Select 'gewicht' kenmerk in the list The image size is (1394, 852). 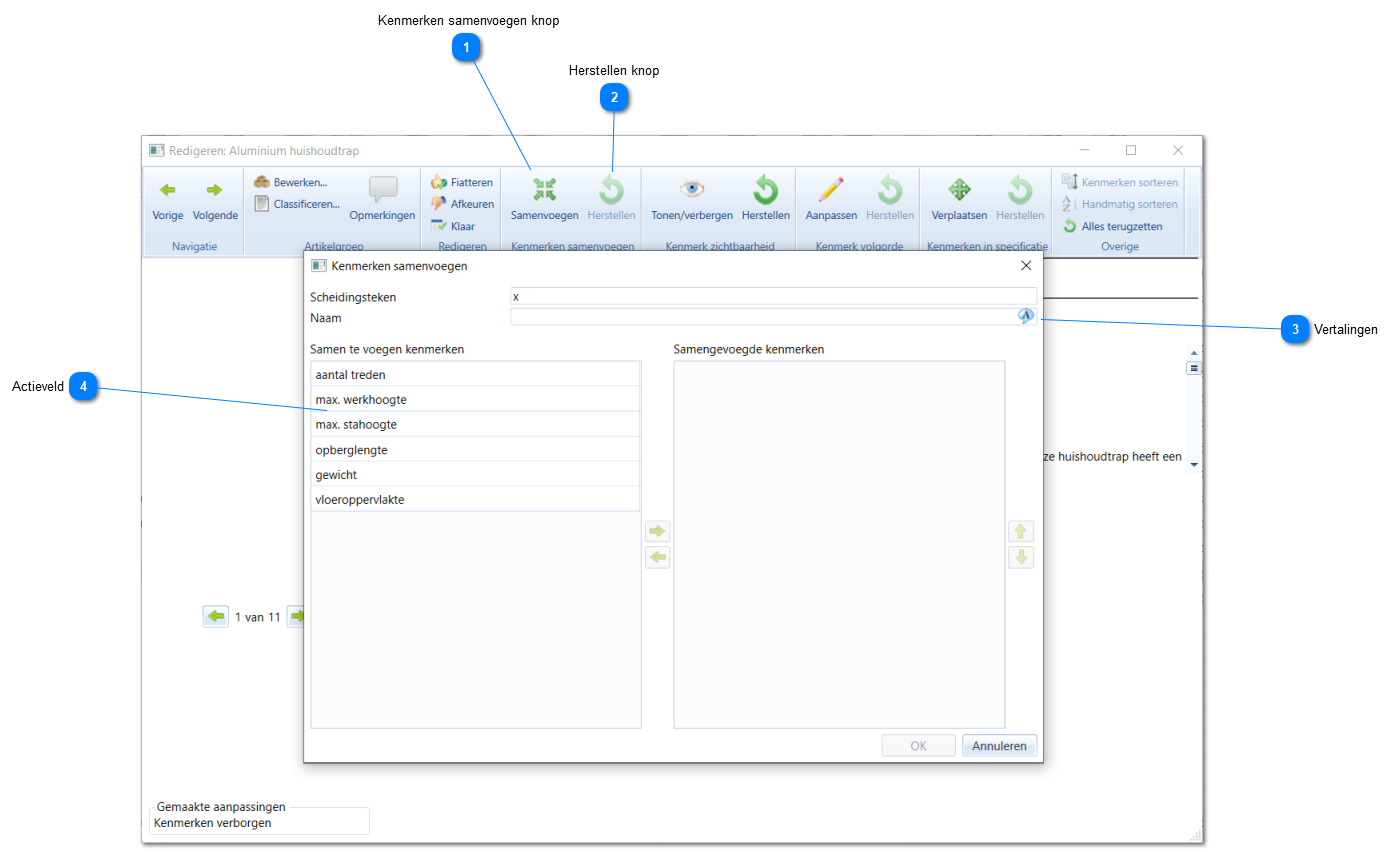pyautogui.click(x=475, y=474)
